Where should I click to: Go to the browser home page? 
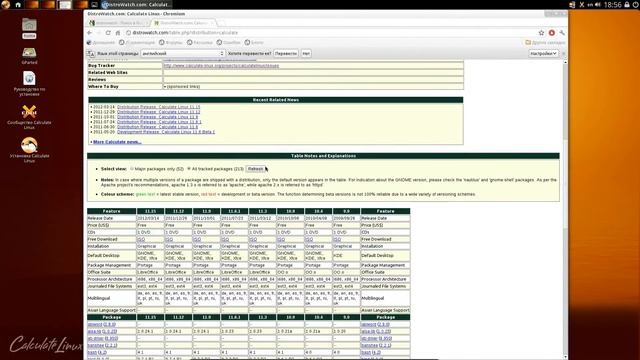(x=118, y=33)
